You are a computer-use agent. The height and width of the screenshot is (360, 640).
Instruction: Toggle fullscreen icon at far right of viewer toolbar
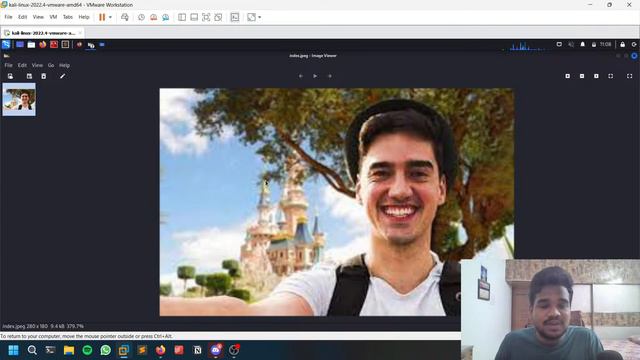pos(629,76)
